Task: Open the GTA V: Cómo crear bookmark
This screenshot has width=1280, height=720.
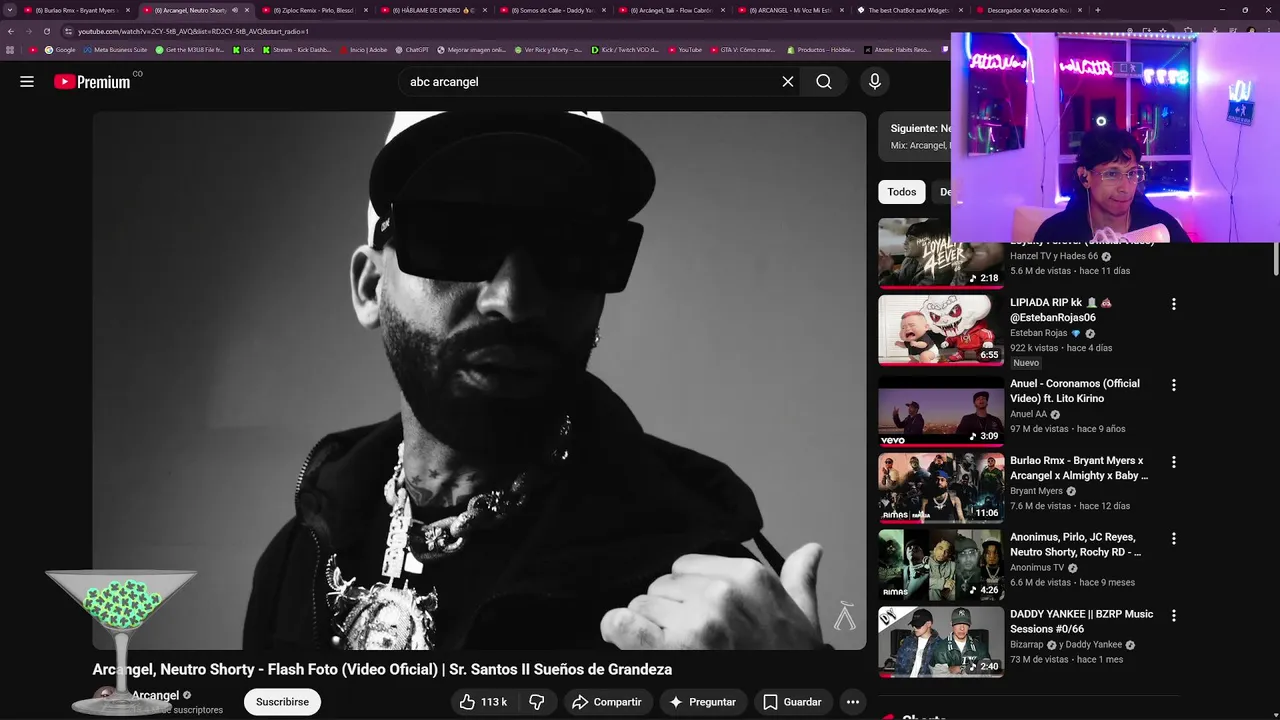Action: coord(743,49)
